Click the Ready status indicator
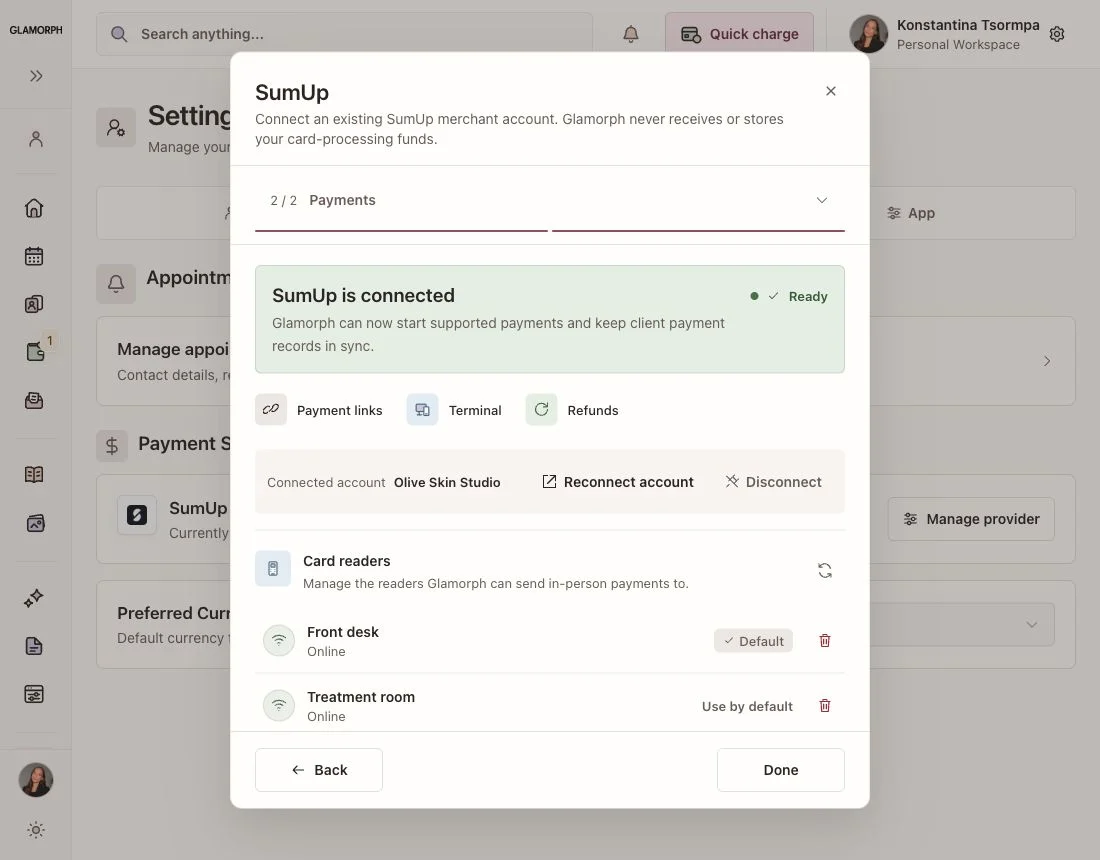Viewport: 1100px width, 860px height. pos(789,297)
